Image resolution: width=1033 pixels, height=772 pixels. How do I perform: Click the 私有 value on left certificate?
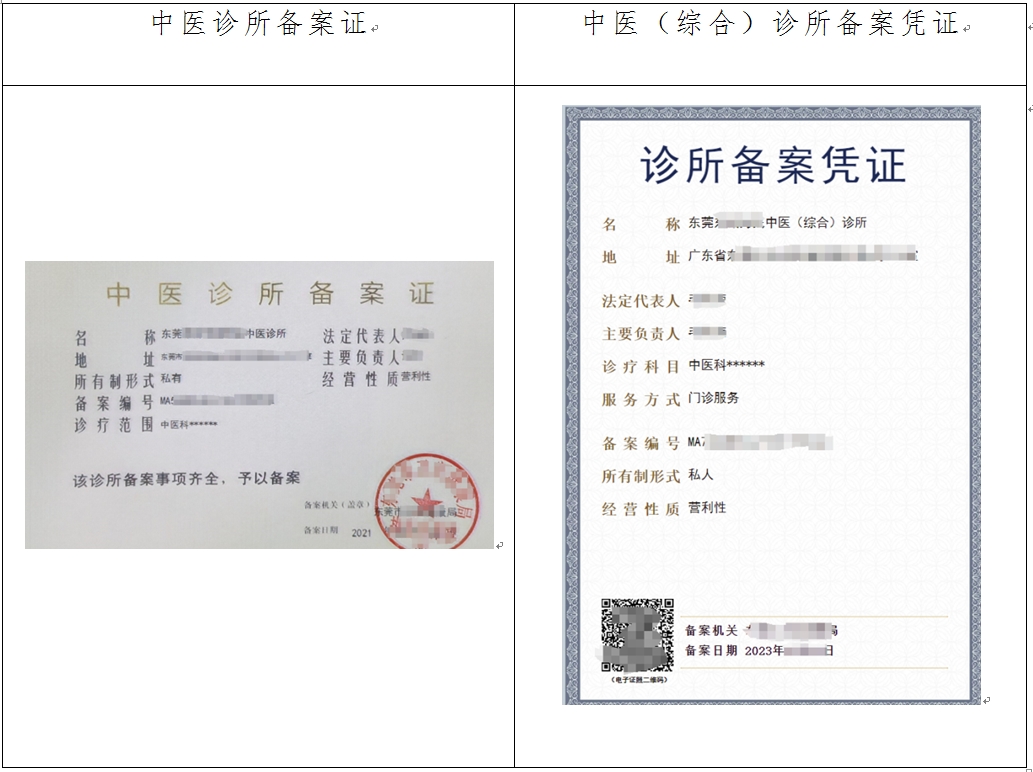[x=171, y=379]
